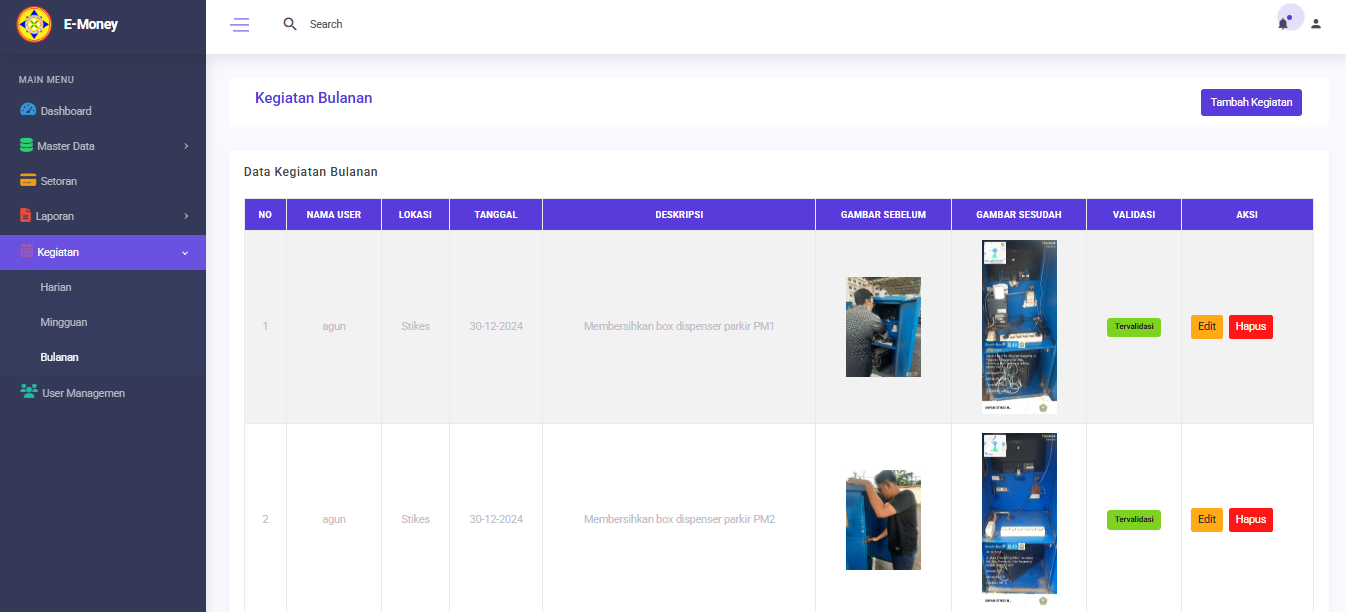1346x612 pixels.
Task: Open the Mingguan submenu item
Action: pos(63,322)
